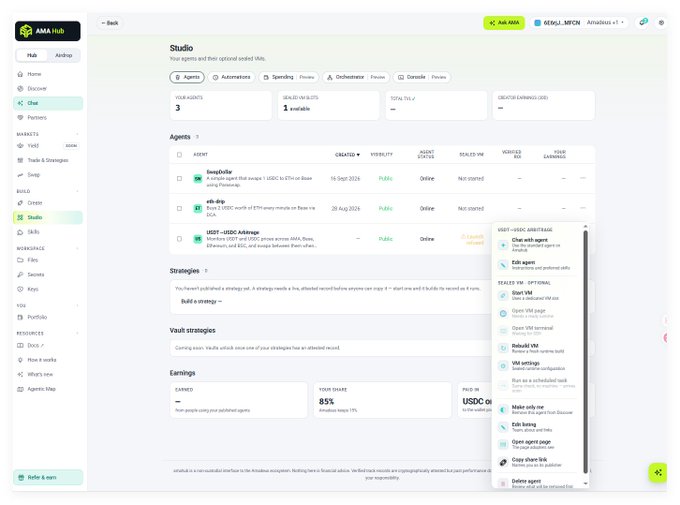Open Home in the sidebar
This screenshot has width=680, height=505.
pyautogui.click(x=48, y=74)
